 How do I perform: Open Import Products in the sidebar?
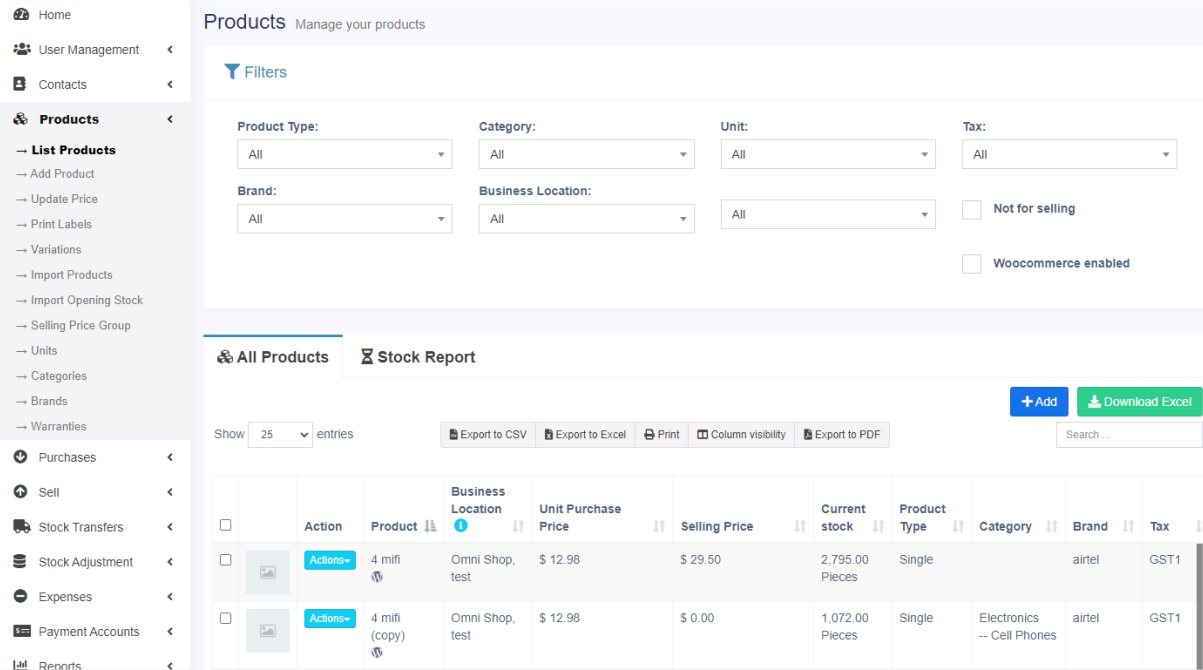(71, 275)
